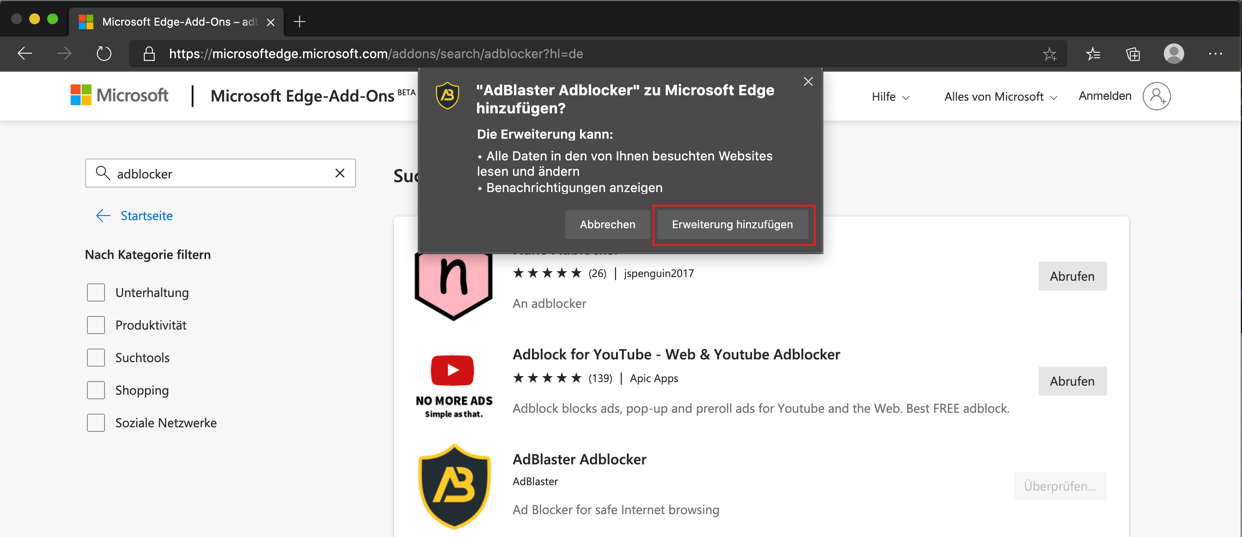Click the jspenguin2017 publisher name
Screen dimensions: 1242x537
tap(659, 273)
